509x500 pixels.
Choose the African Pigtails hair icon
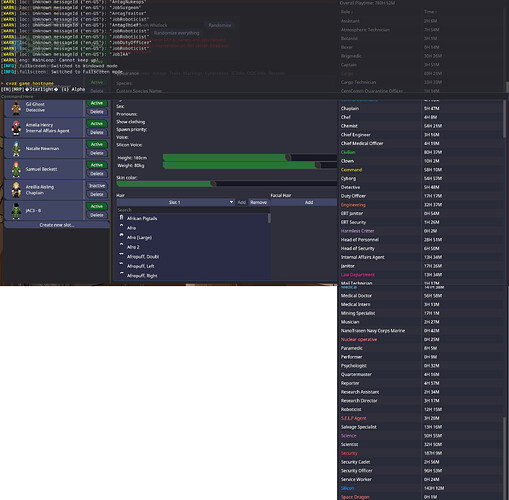(x=122, y=218)
